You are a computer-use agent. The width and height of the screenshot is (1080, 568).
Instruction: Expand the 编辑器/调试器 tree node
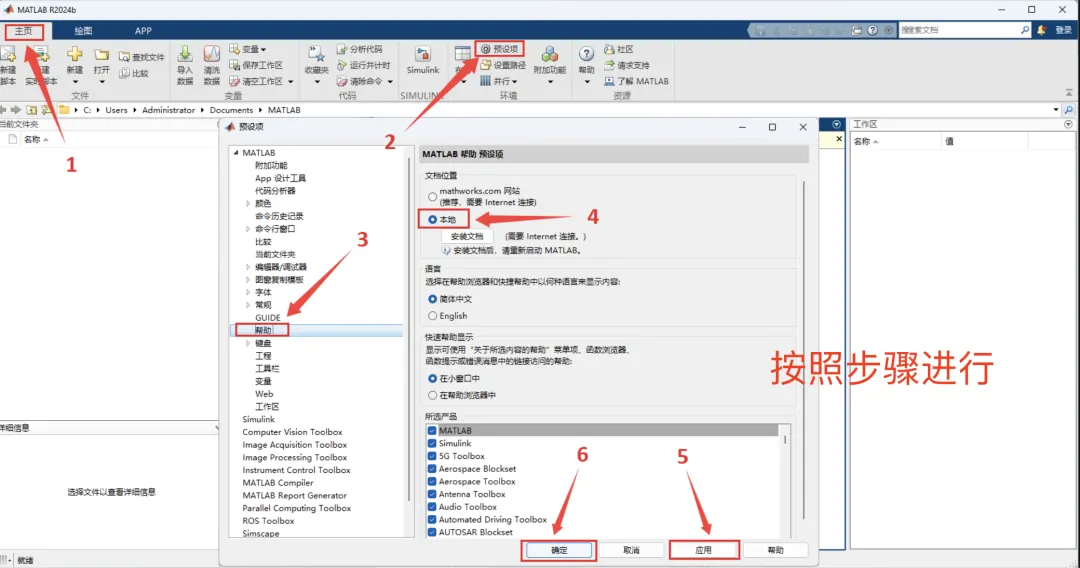click(x=248, y=267)
